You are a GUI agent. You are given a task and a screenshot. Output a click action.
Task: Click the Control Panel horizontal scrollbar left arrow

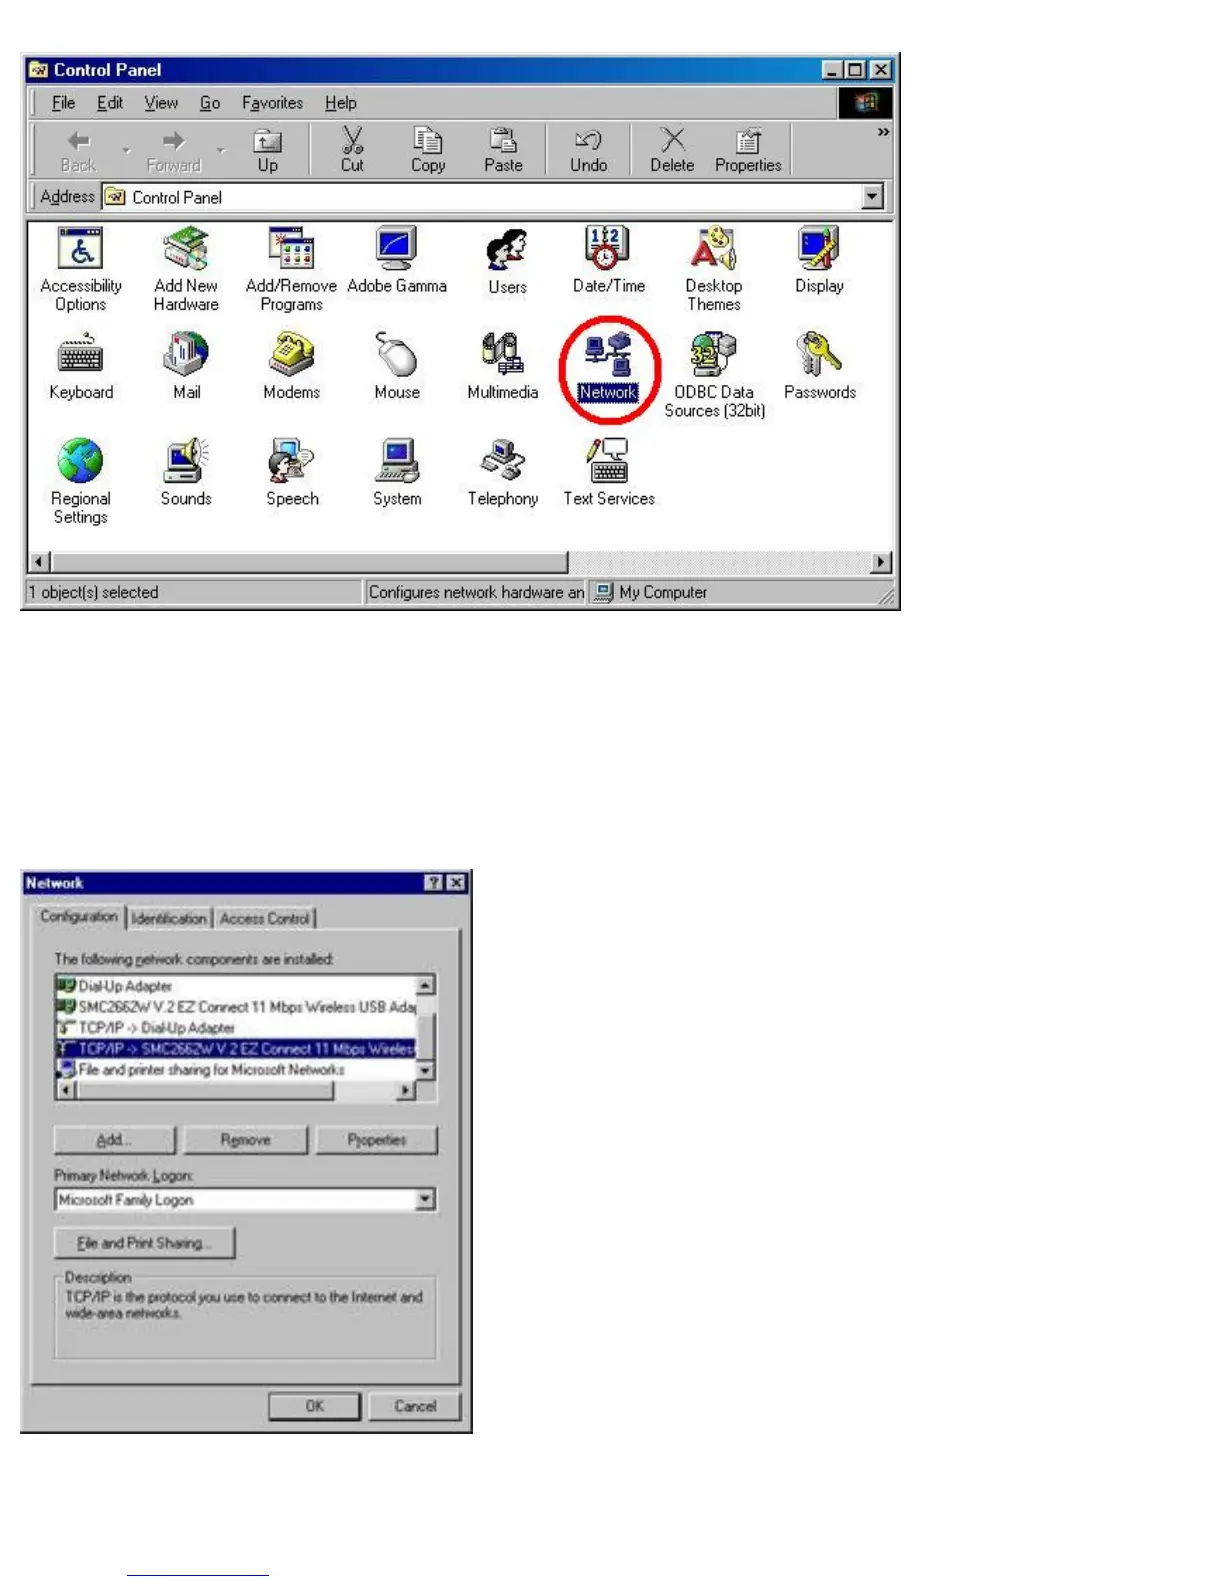pos(39,562)
